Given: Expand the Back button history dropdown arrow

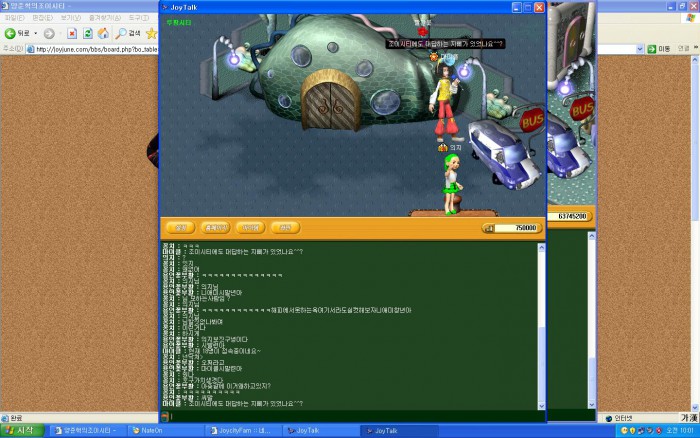Looking at the screenshot, I should click(x=34, y=33).
